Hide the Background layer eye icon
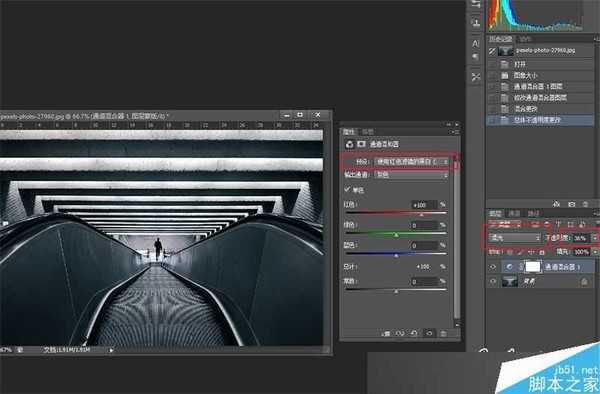600x394 pixels. (x=493, y=282)
